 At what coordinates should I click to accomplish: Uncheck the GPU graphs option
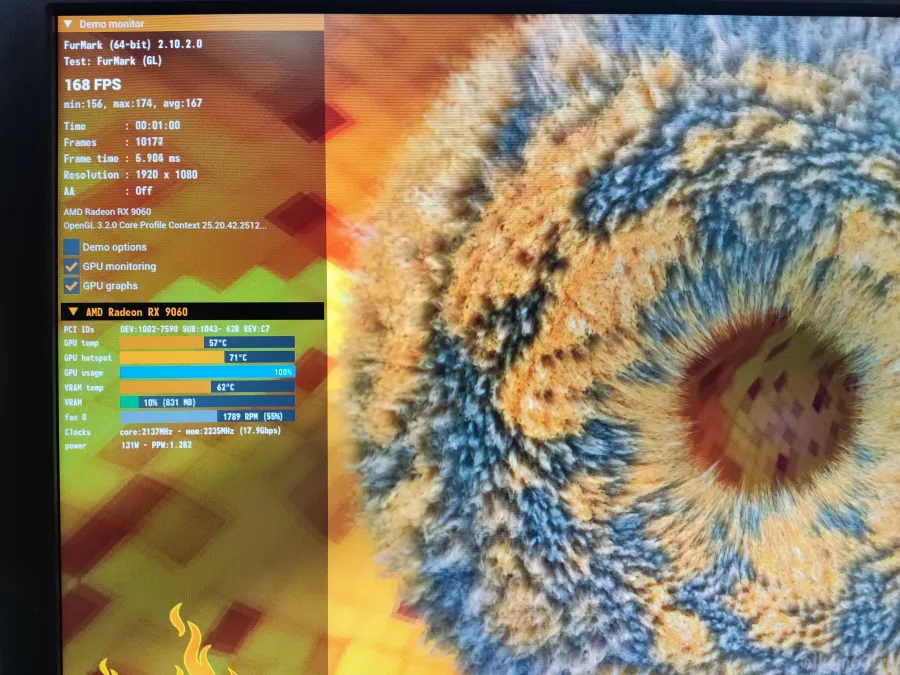coord(71,286)
